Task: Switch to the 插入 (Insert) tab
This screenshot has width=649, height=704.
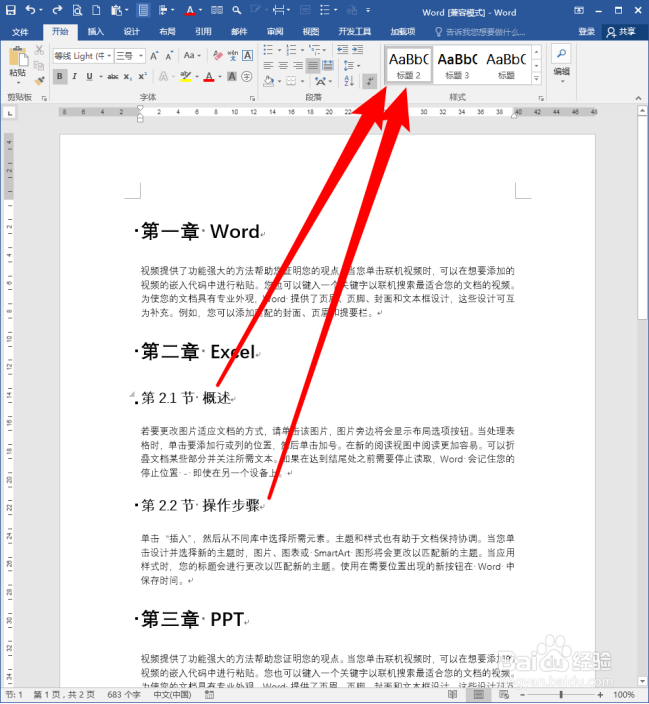Action: click(96, 31)
